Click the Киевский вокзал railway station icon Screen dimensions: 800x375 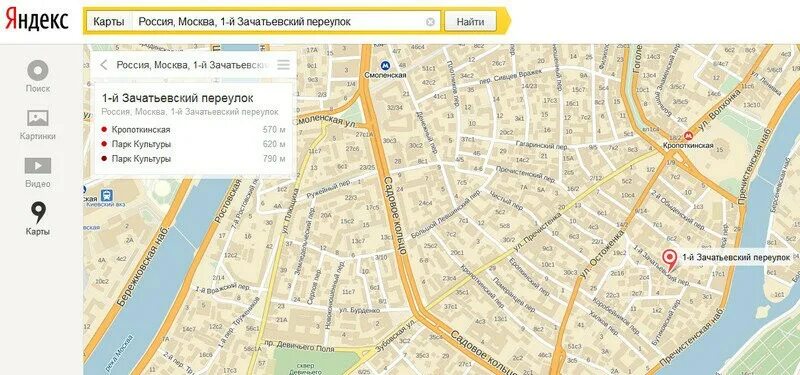pos(108,195)
